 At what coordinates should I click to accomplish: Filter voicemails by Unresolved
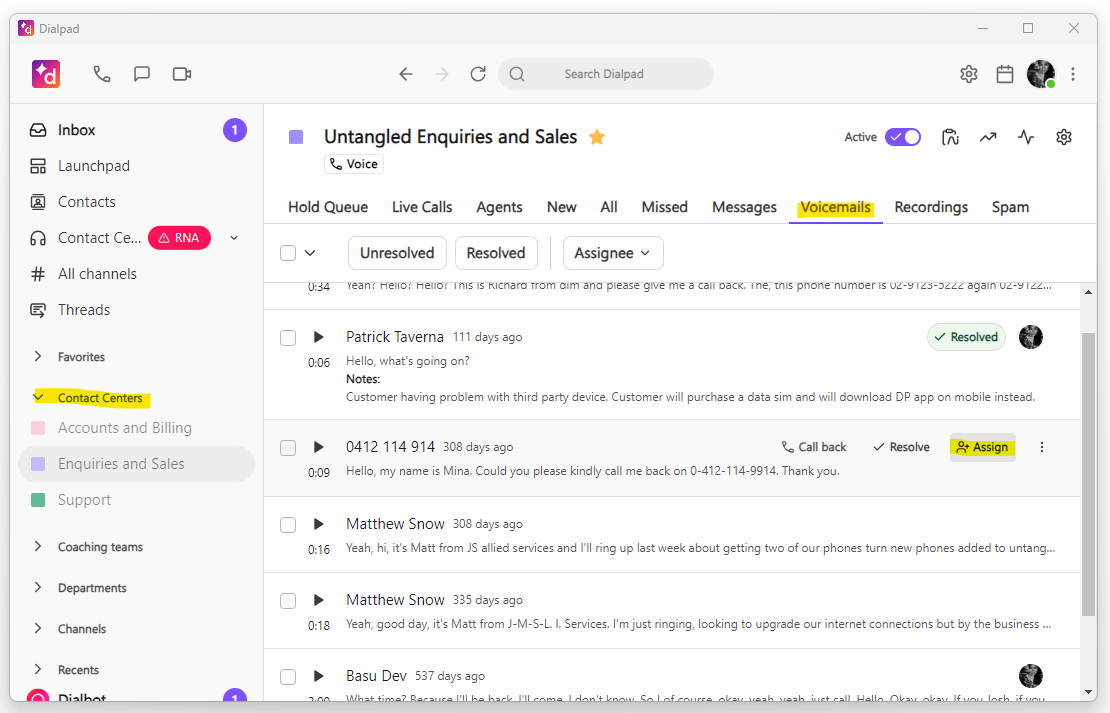point(397,253)
